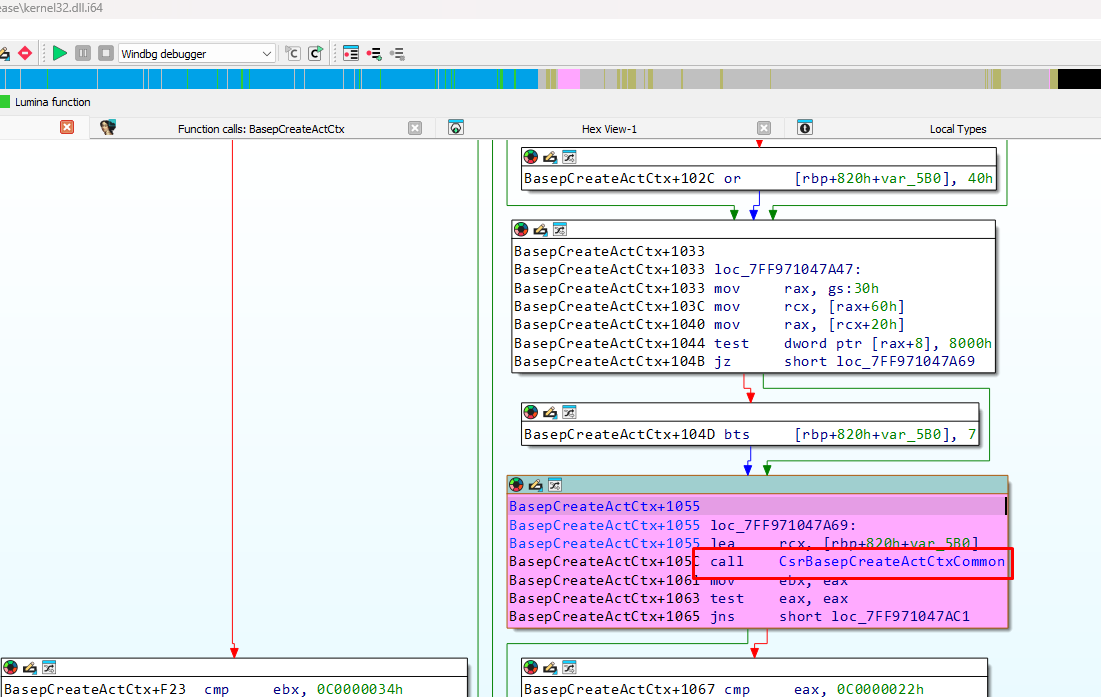Click the C icon with the gray flag
The width and height of the screenshot is (1101, 697).
(293, 53)
